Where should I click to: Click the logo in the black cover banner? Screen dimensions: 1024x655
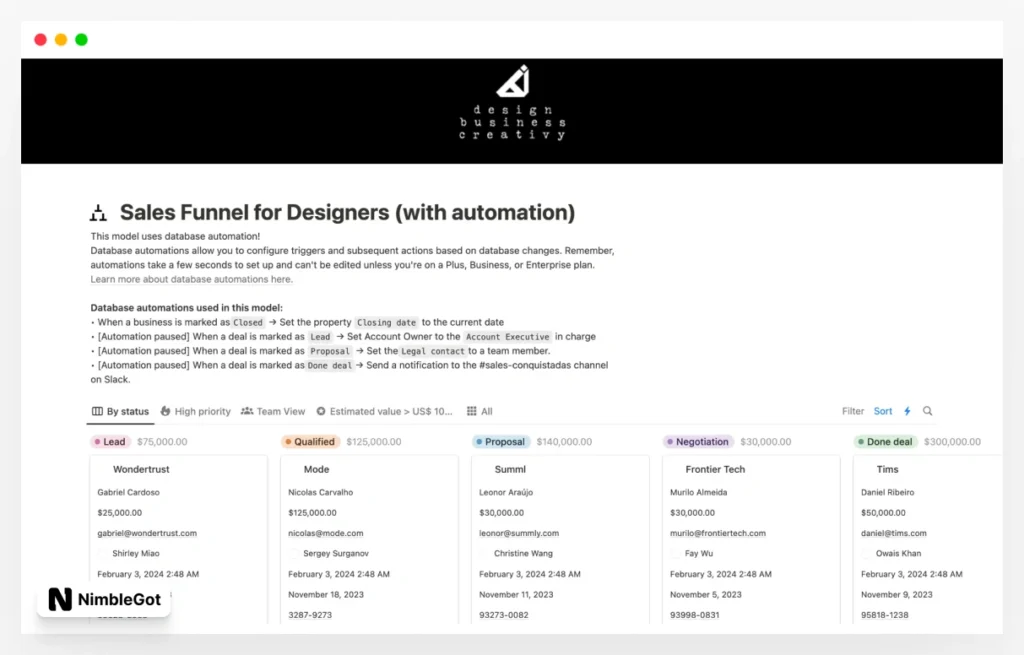click(512, 81)
